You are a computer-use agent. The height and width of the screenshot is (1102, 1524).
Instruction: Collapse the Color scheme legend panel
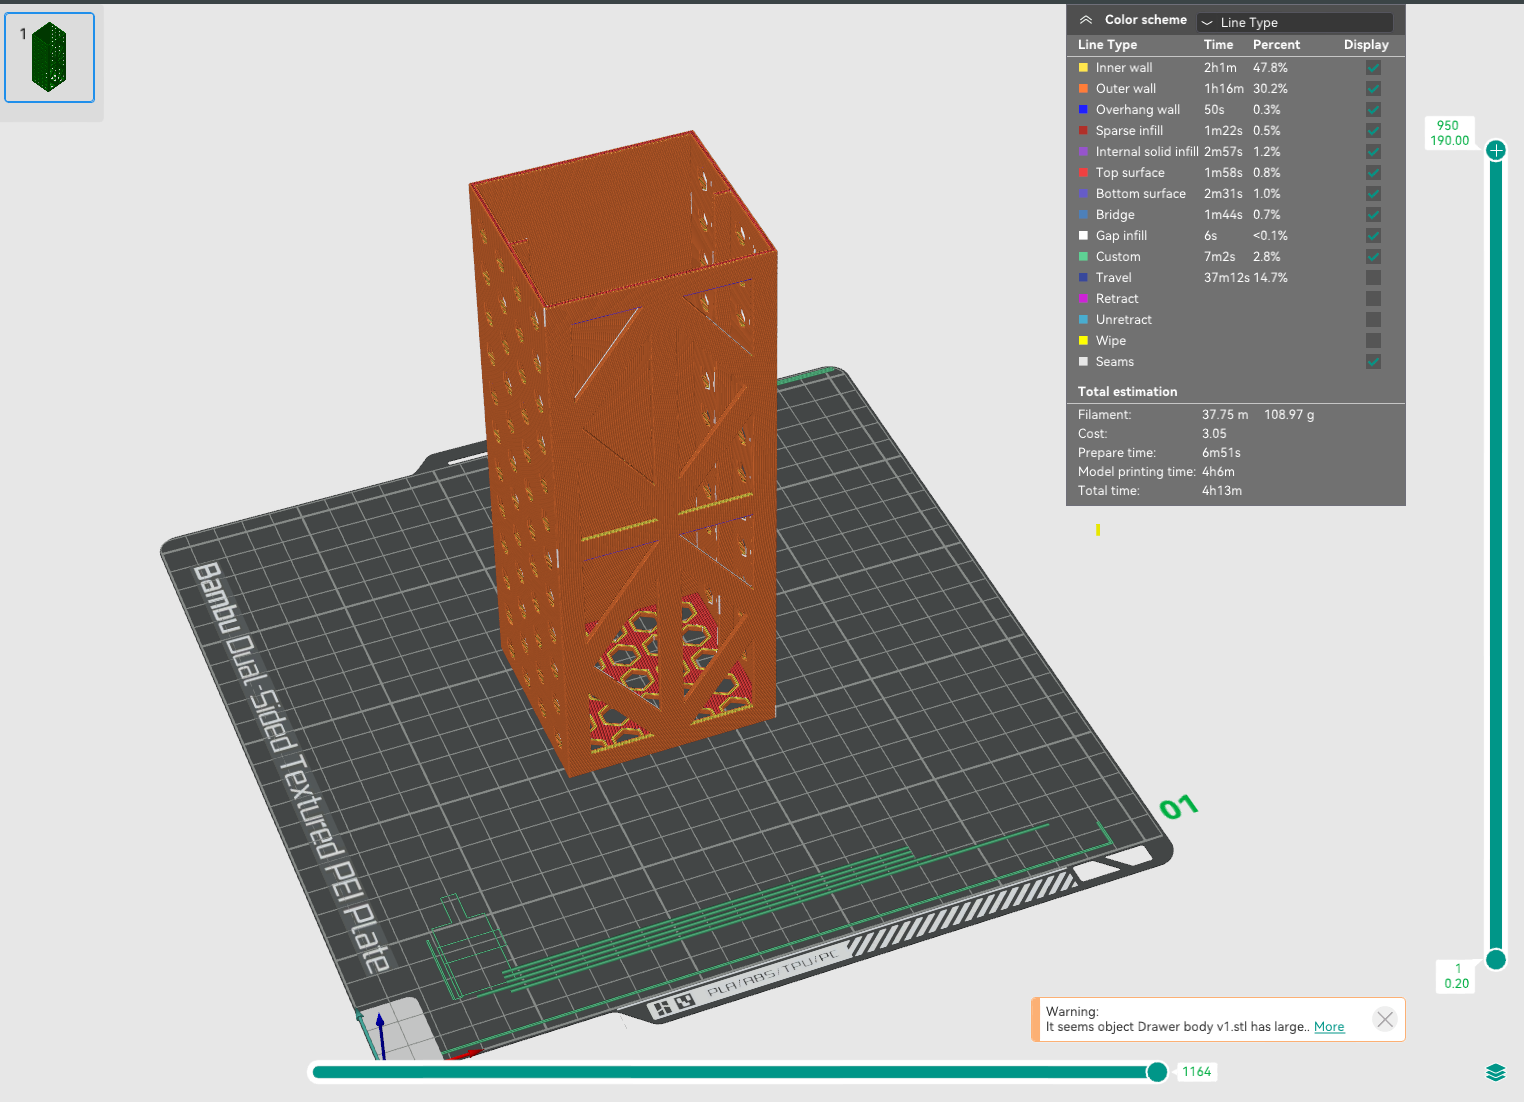[1086, 20]
